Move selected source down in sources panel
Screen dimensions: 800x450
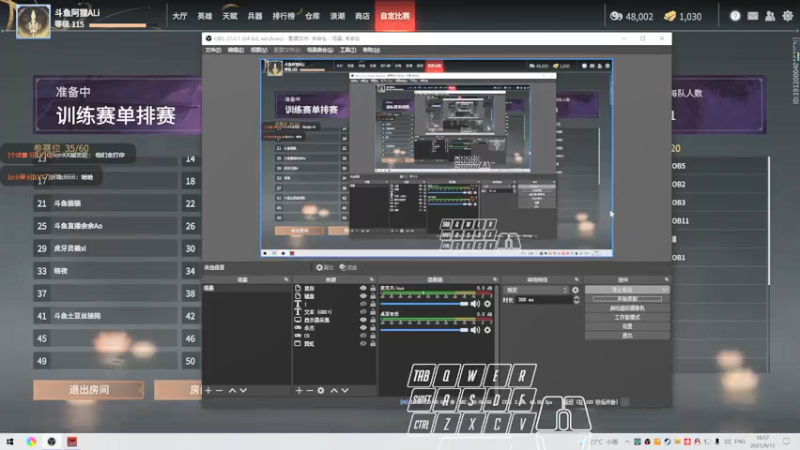tap(345, 390)
